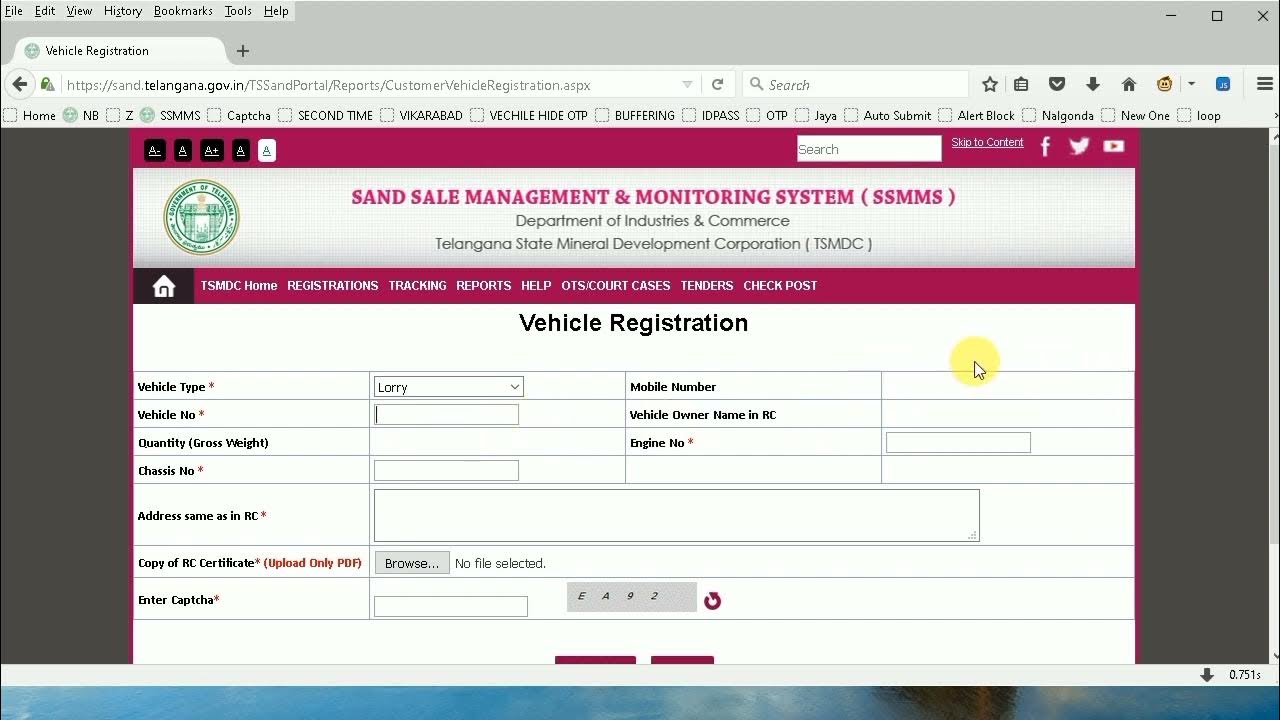Open the site Facebook page icon
The width and height of the screenshot is (1280, 720).
click(x=1045, y=147)
